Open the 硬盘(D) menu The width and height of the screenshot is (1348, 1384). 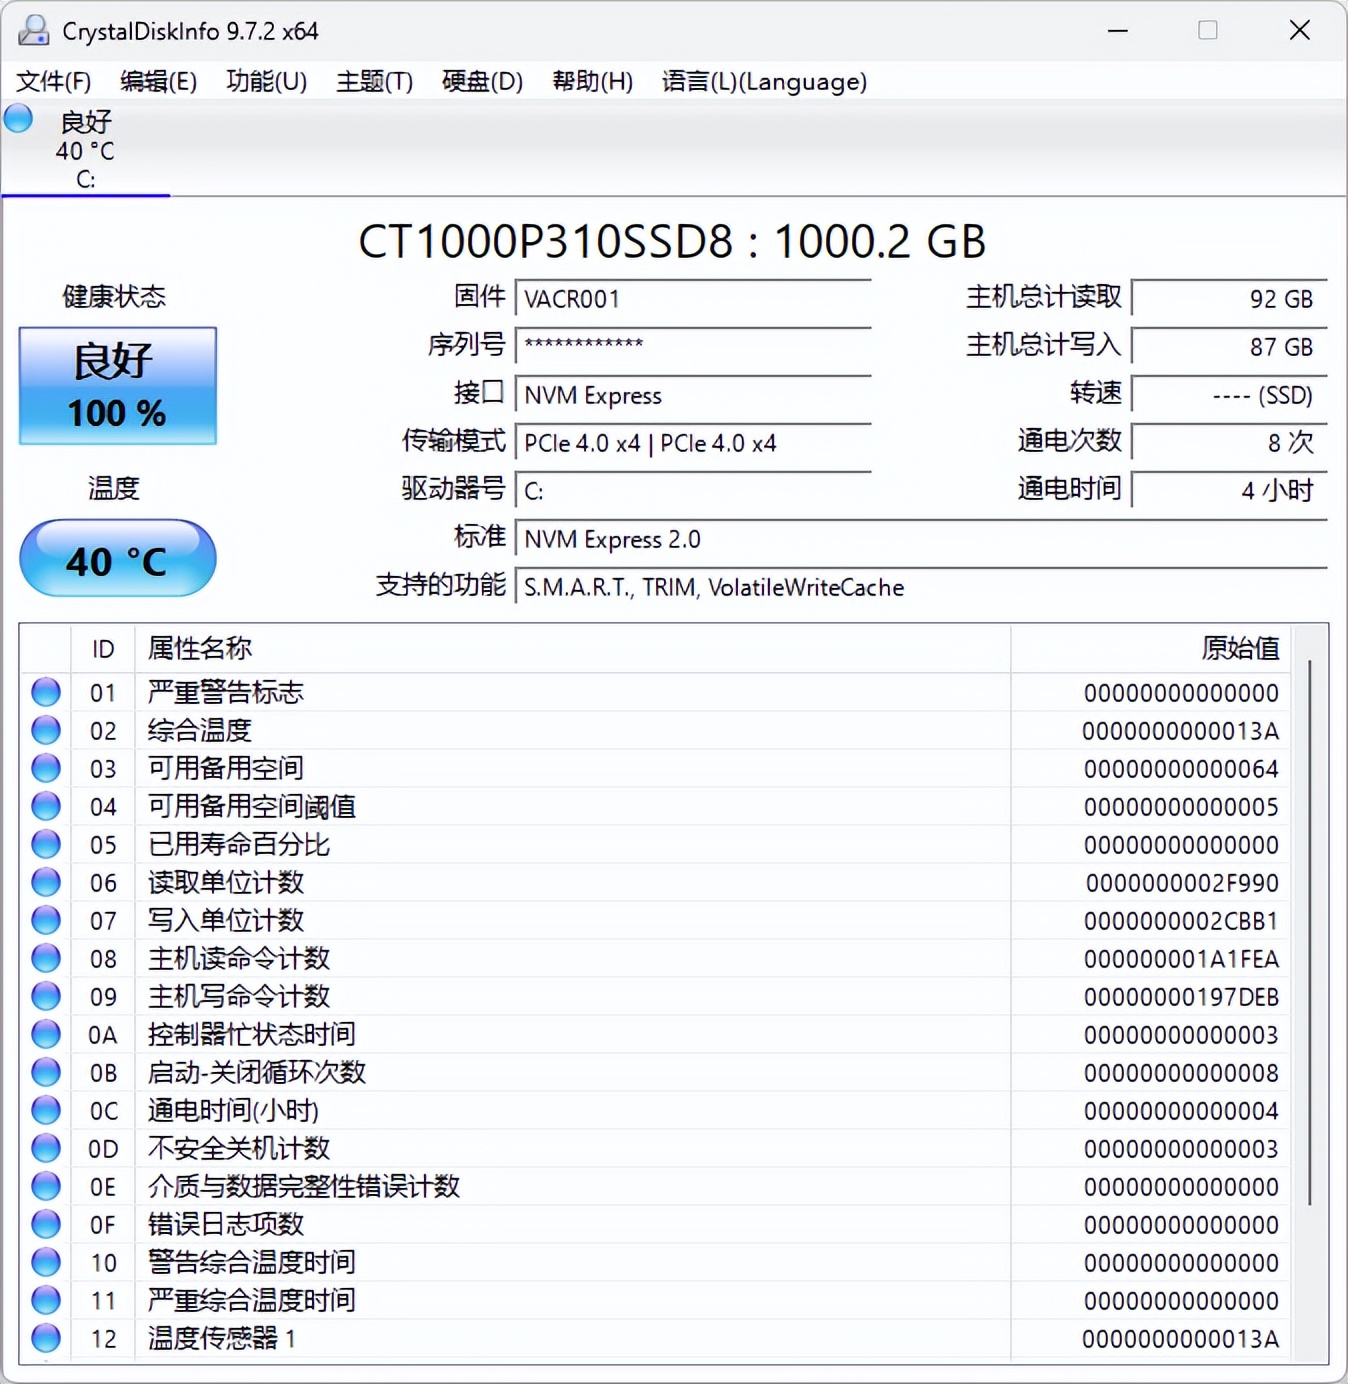tap(482, 81)
